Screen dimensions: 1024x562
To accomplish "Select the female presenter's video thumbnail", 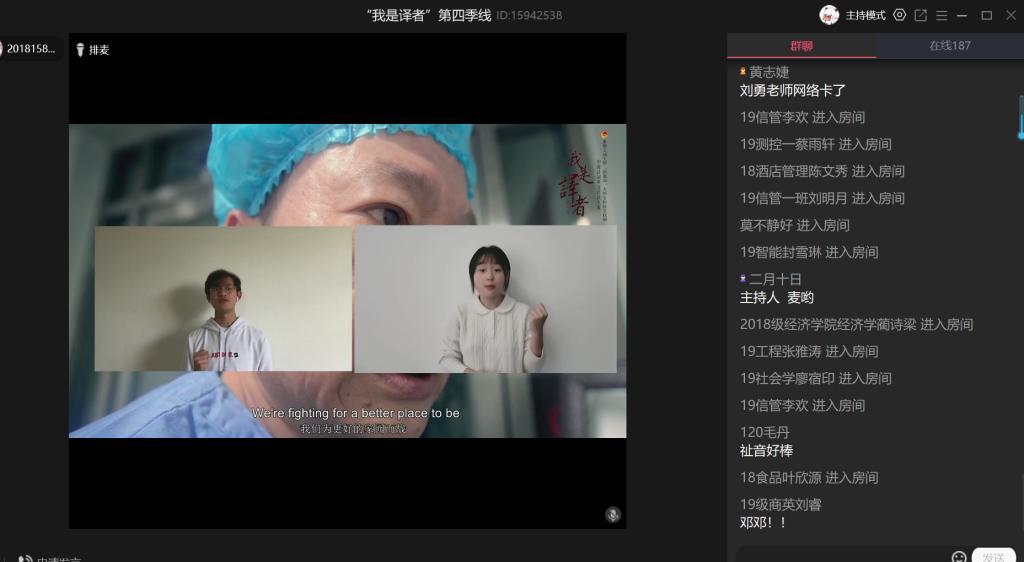I will point(486,299).
